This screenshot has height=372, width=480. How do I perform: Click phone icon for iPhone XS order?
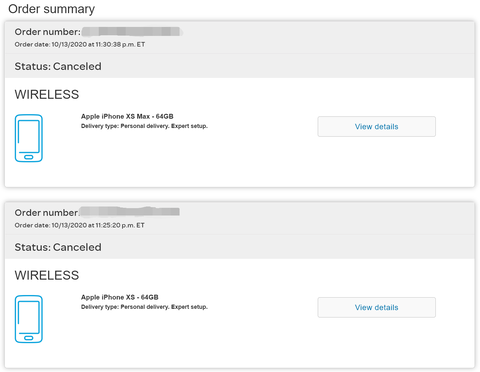coord(29,319)
